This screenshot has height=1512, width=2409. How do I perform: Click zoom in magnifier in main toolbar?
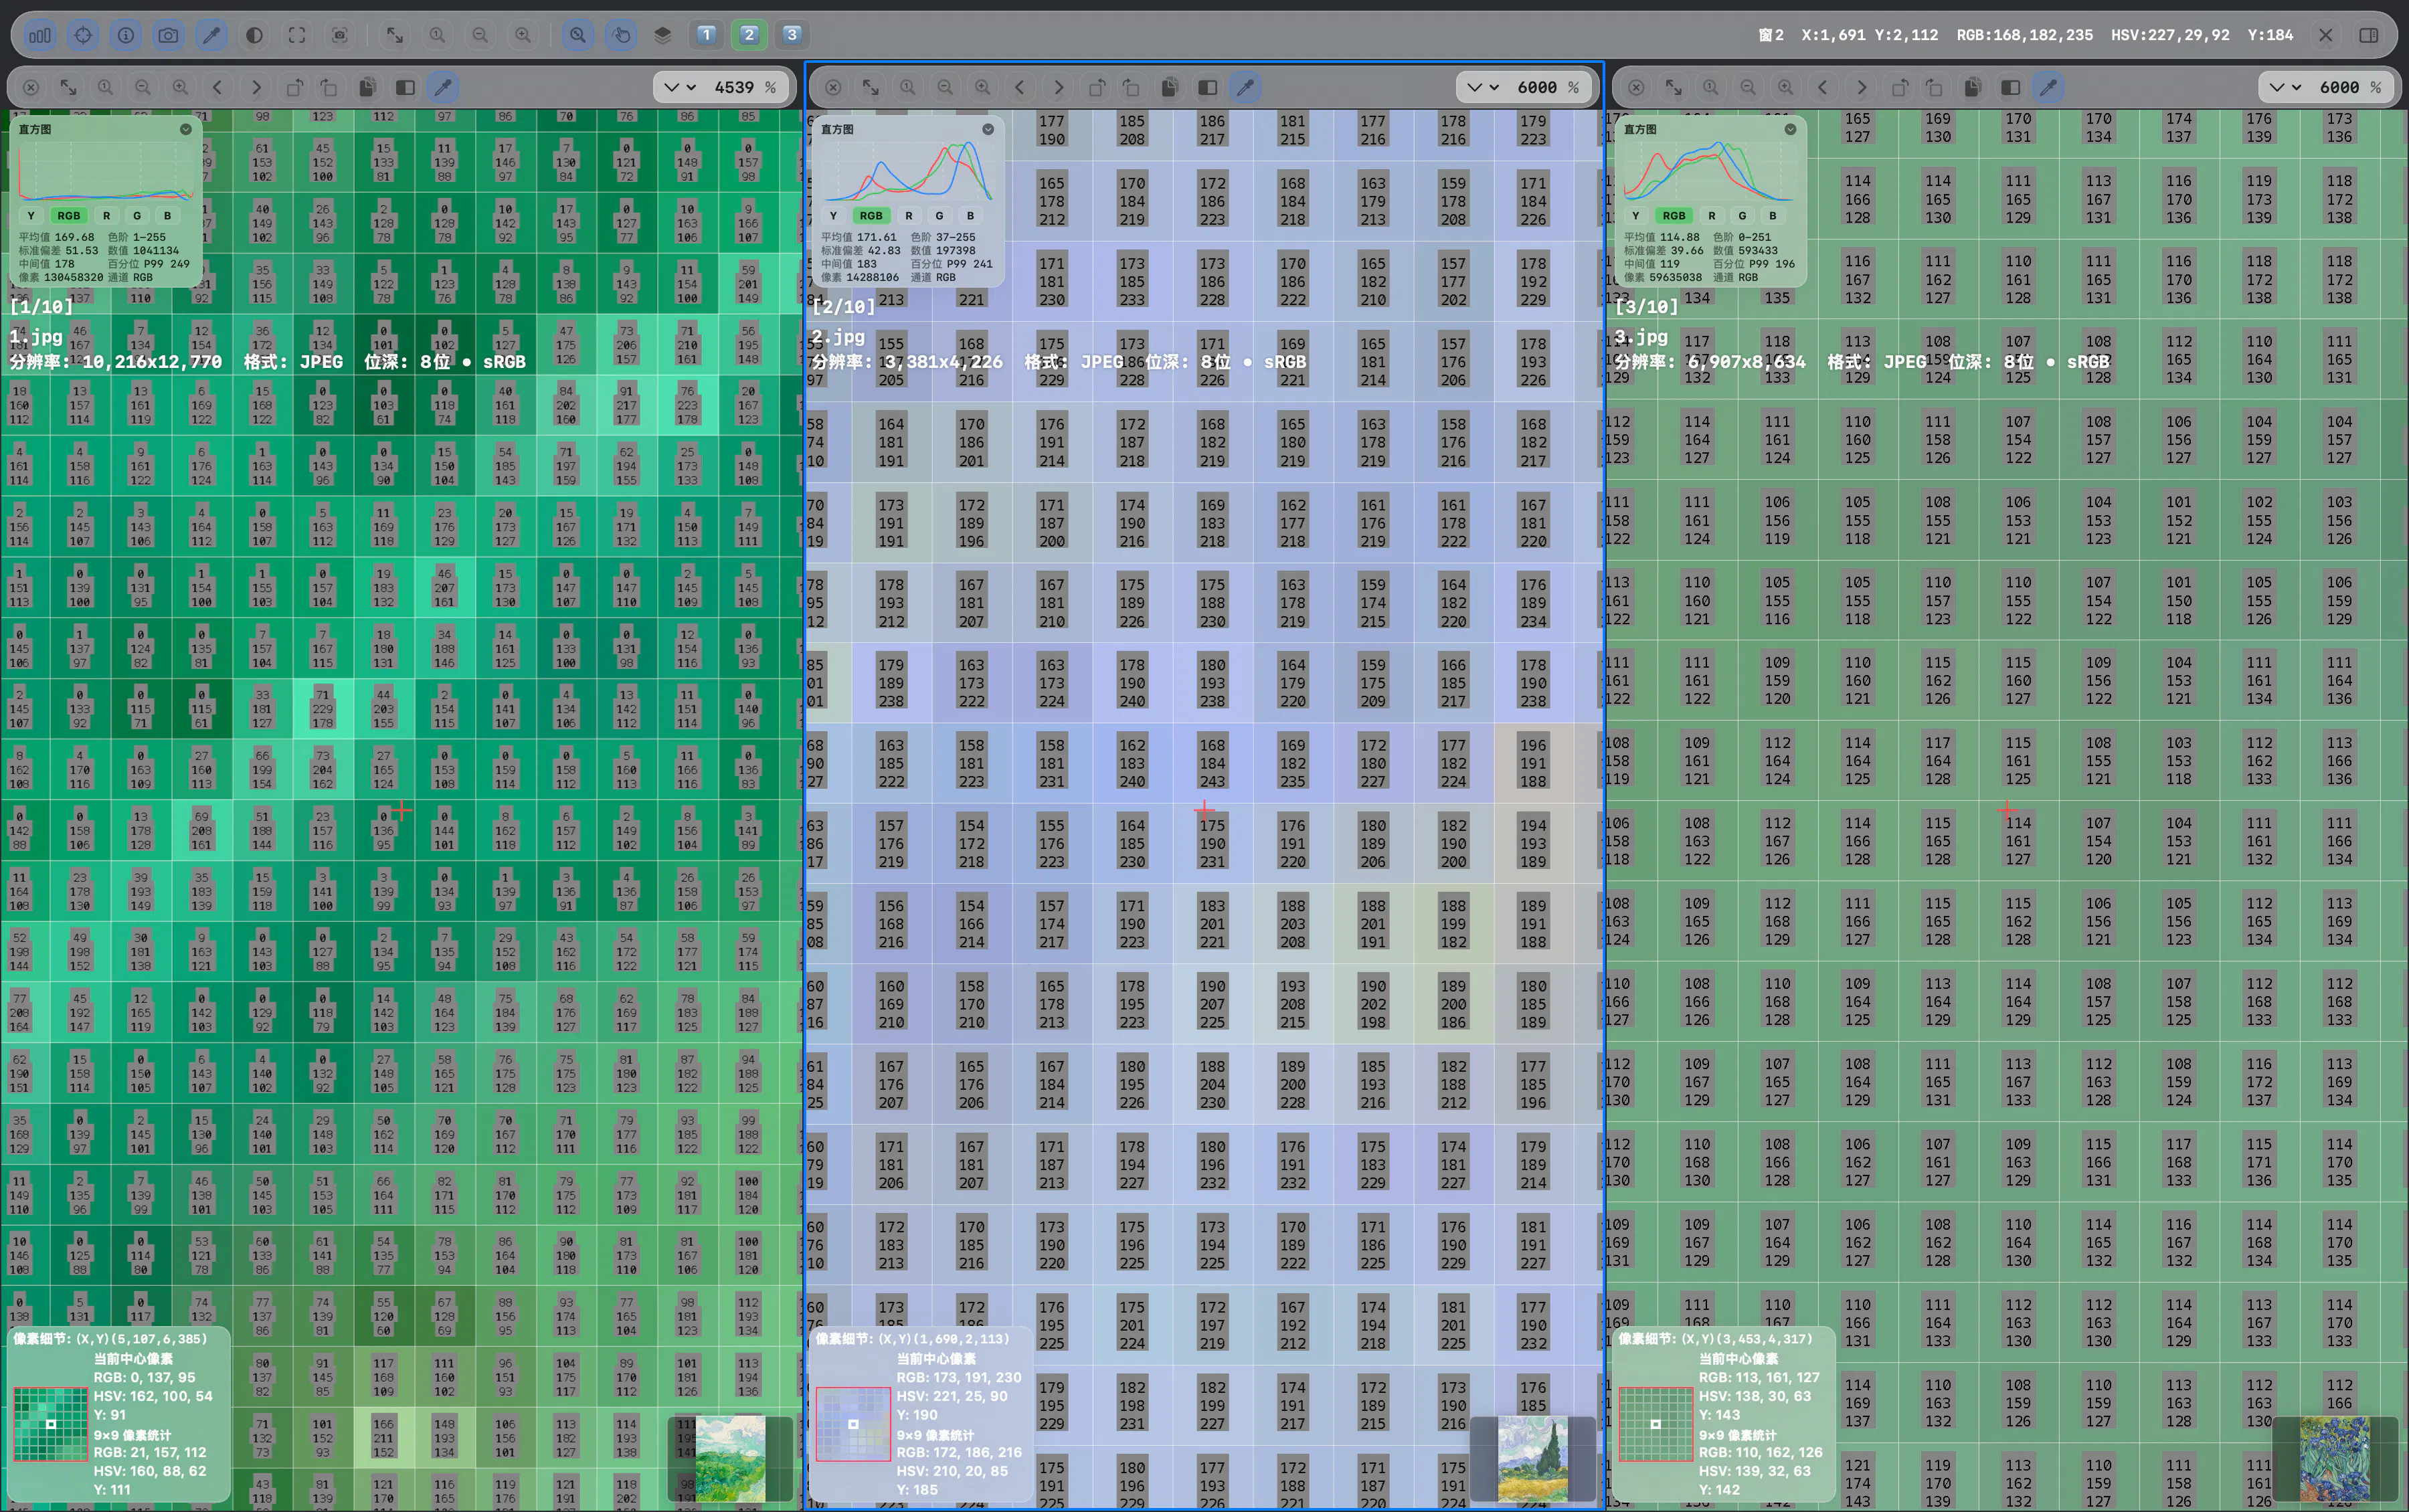[x=523, y=35]
